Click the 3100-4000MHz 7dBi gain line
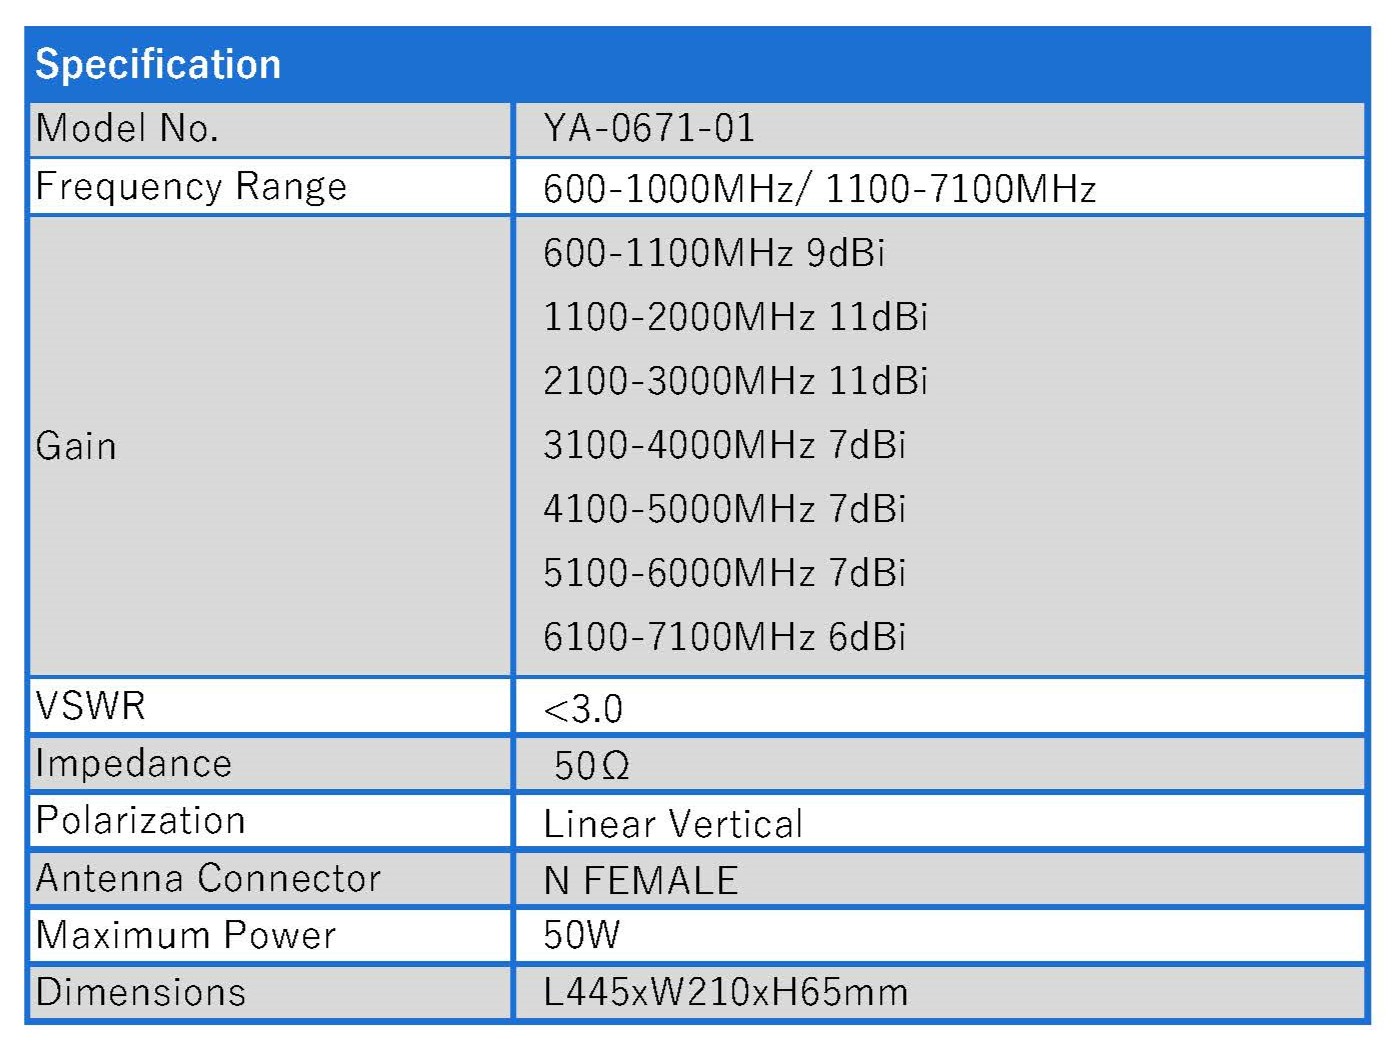1394x1057 pixels. tap(724, 445)
